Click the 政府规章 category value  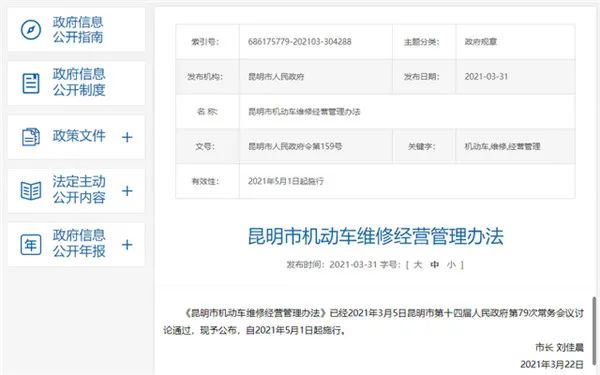point(481,42)
